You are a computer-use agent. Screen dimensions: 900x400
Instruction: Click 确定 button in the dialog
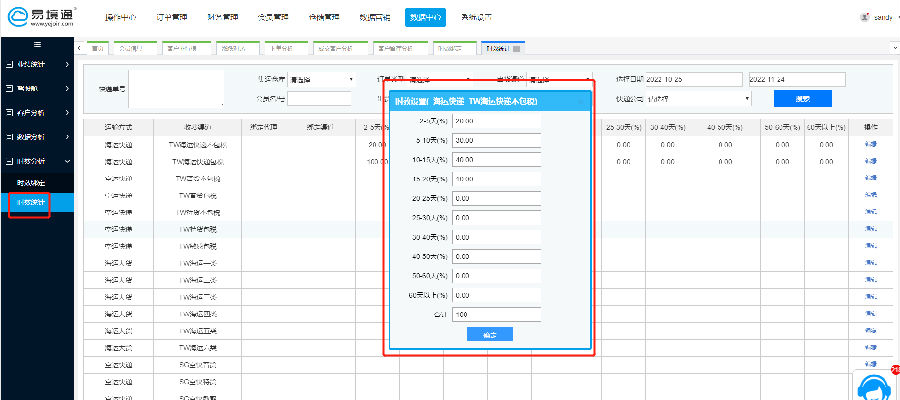[x=489, y=334]
